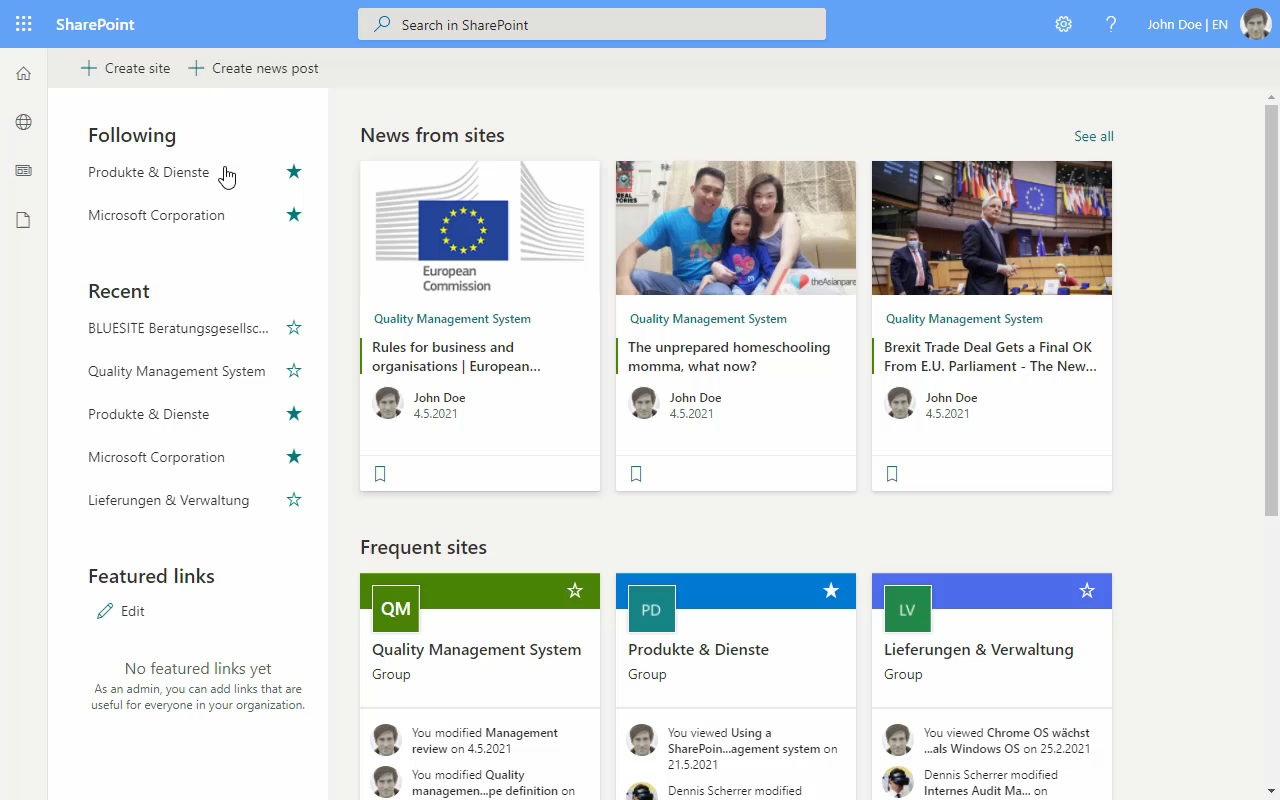Open My news icon in left rail
1280x800 pixels.
pos(24,171)
